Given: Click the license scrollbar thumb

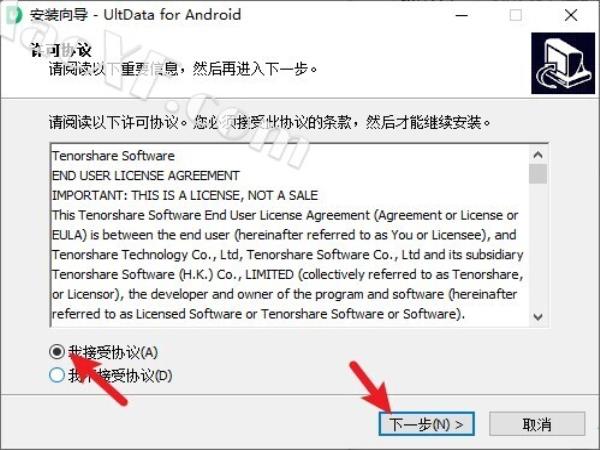Looking at the screenshot, I should point(538,174).
